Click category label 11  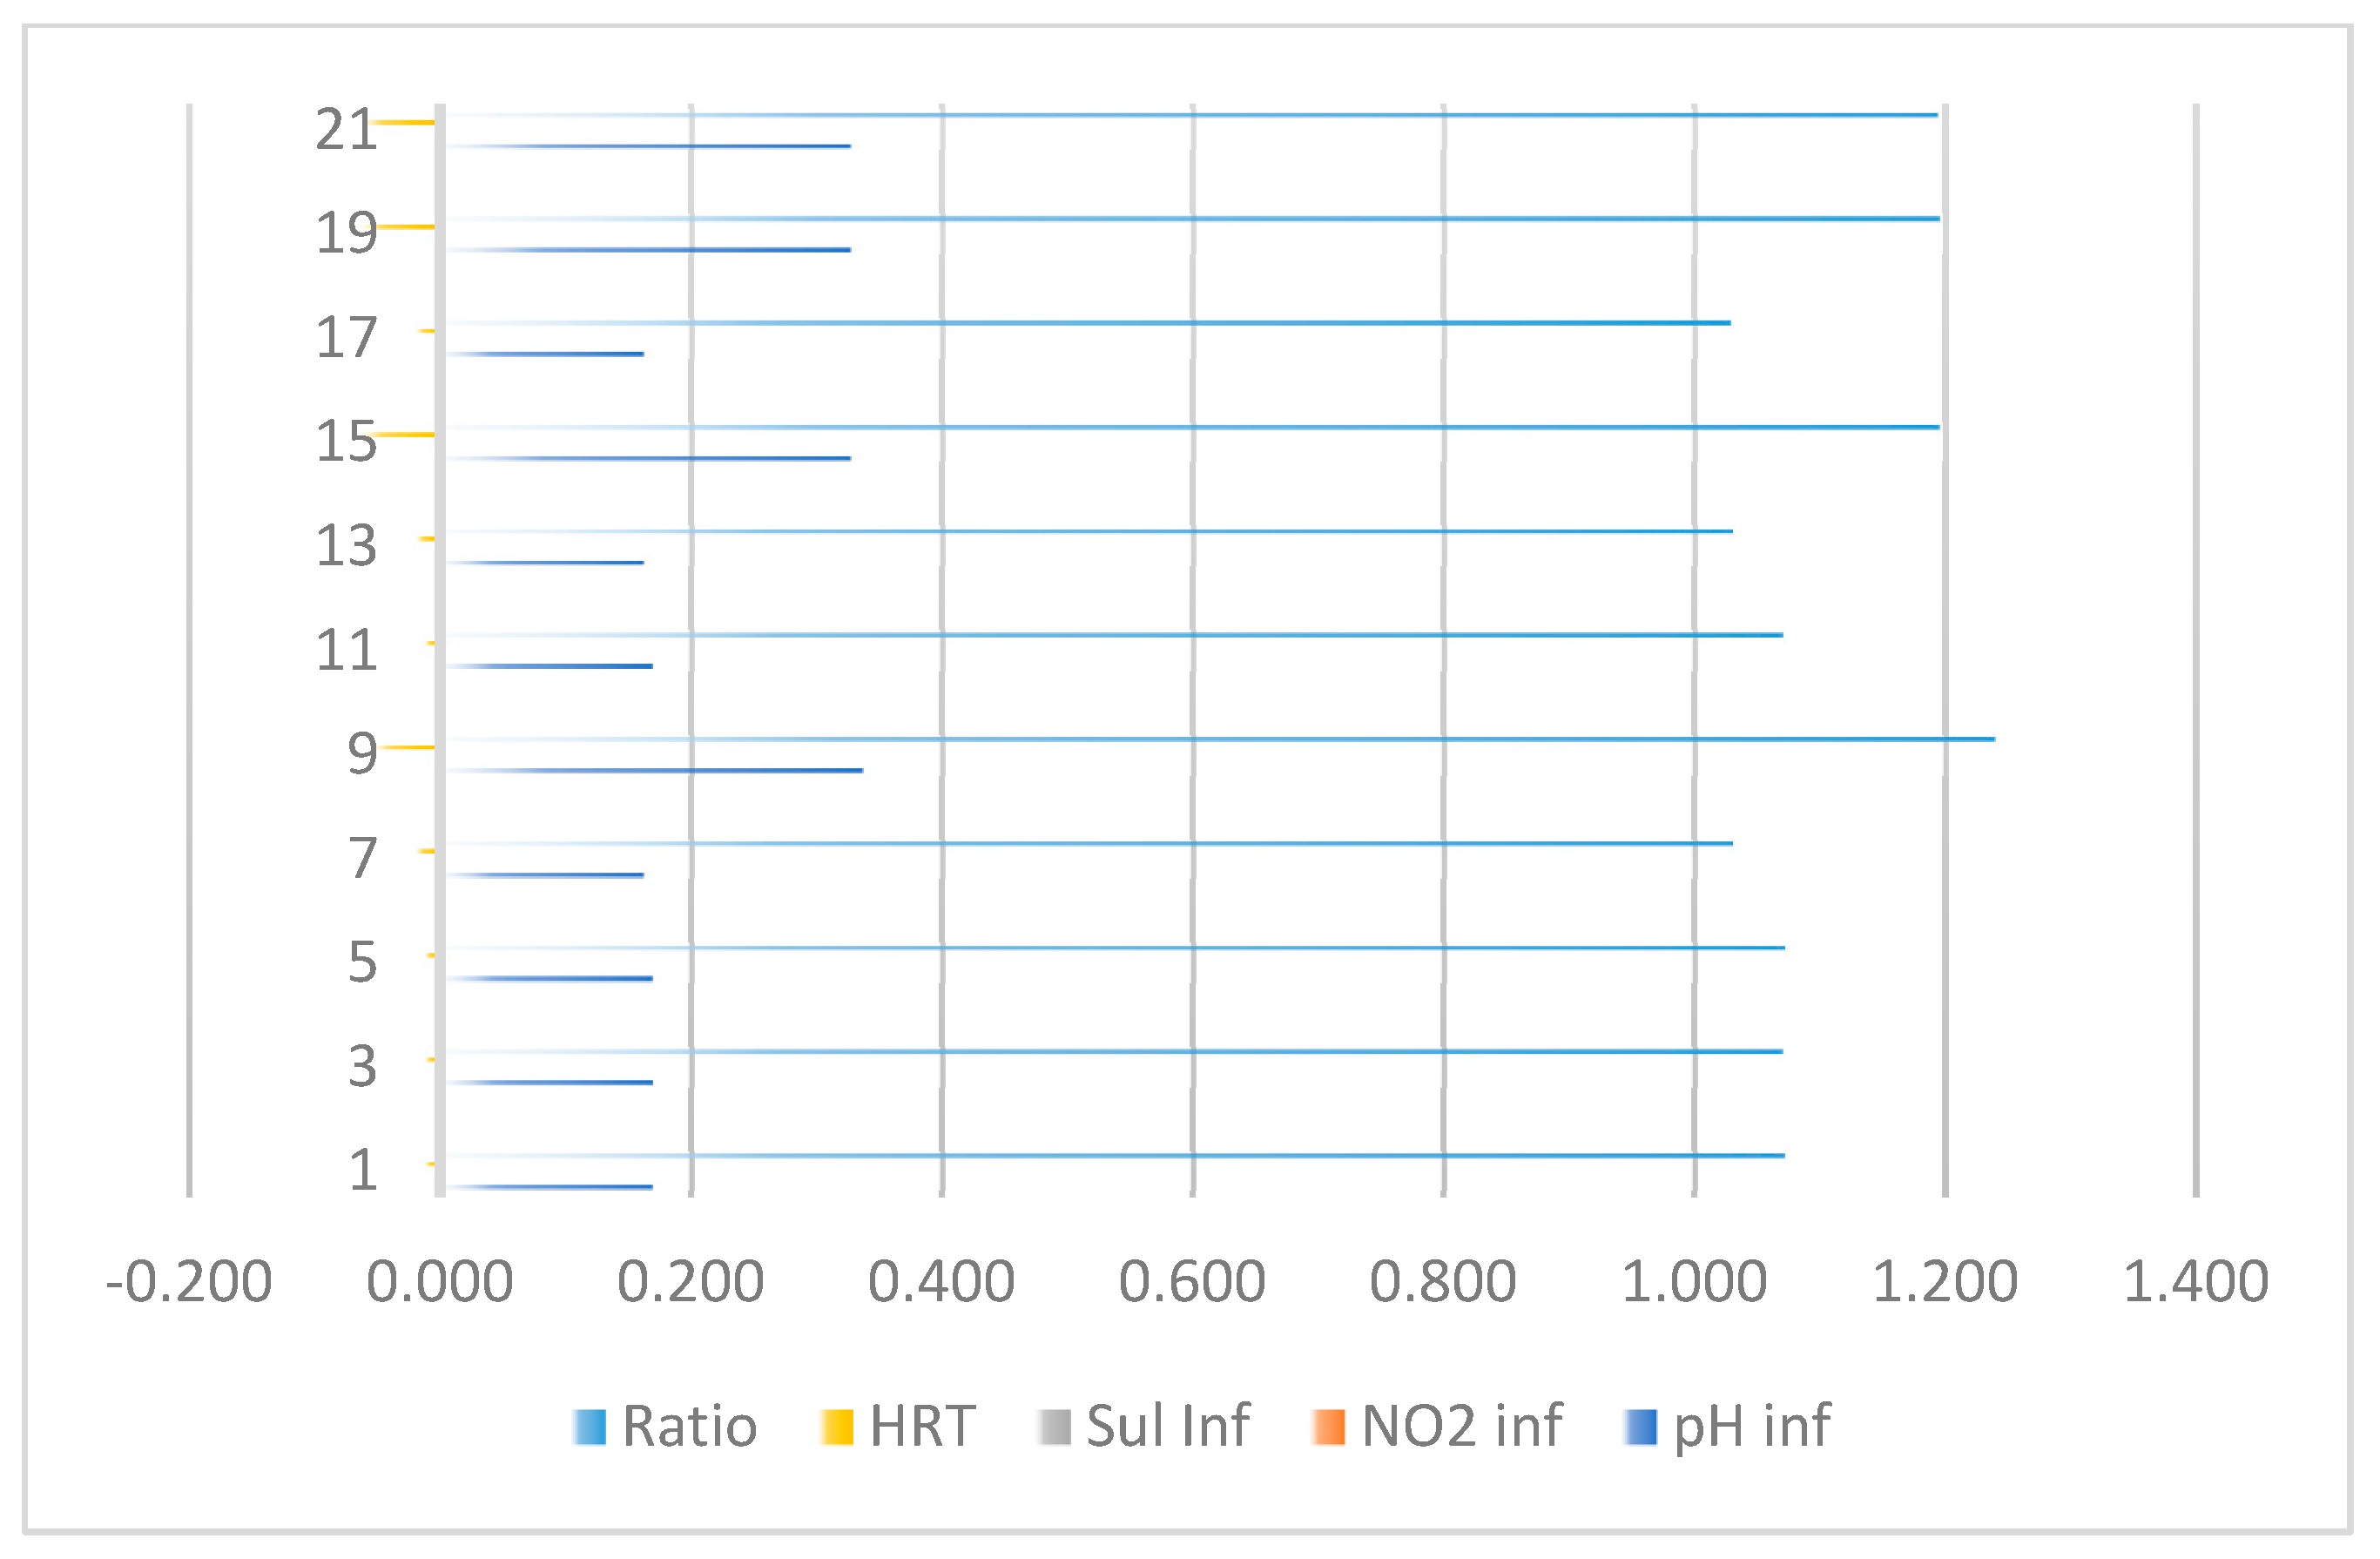[346, 650]
